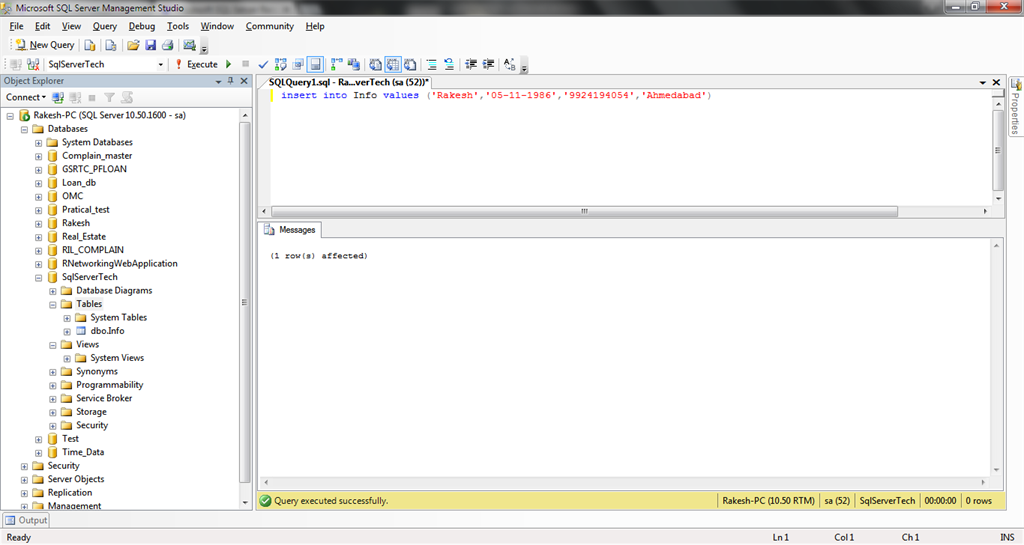Click the Filter funnel icon in Object Explorer
The image size is (1024, 545).
[x=110, y=98]
